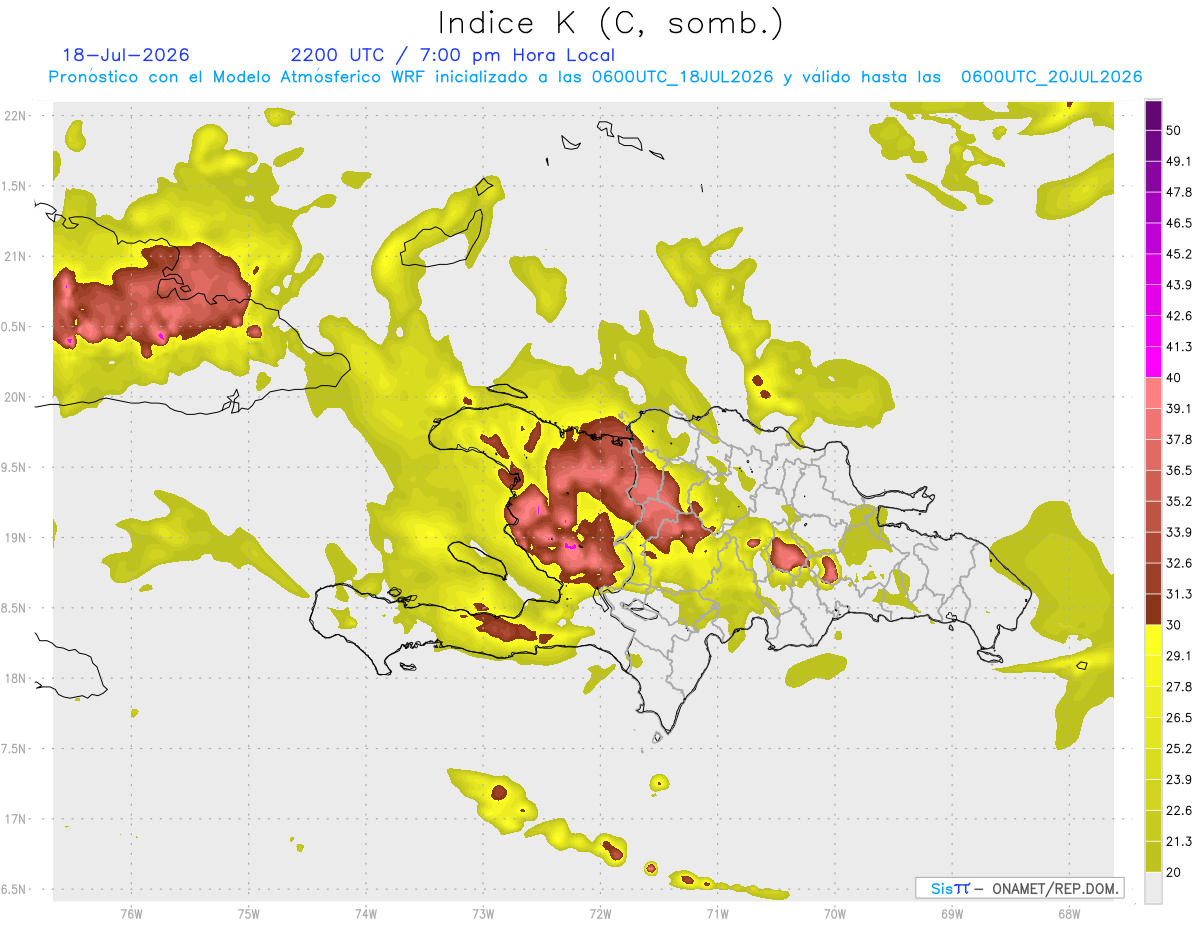
Task: Click the colorbar value "25.2"
Action: tap(1179, 748)
